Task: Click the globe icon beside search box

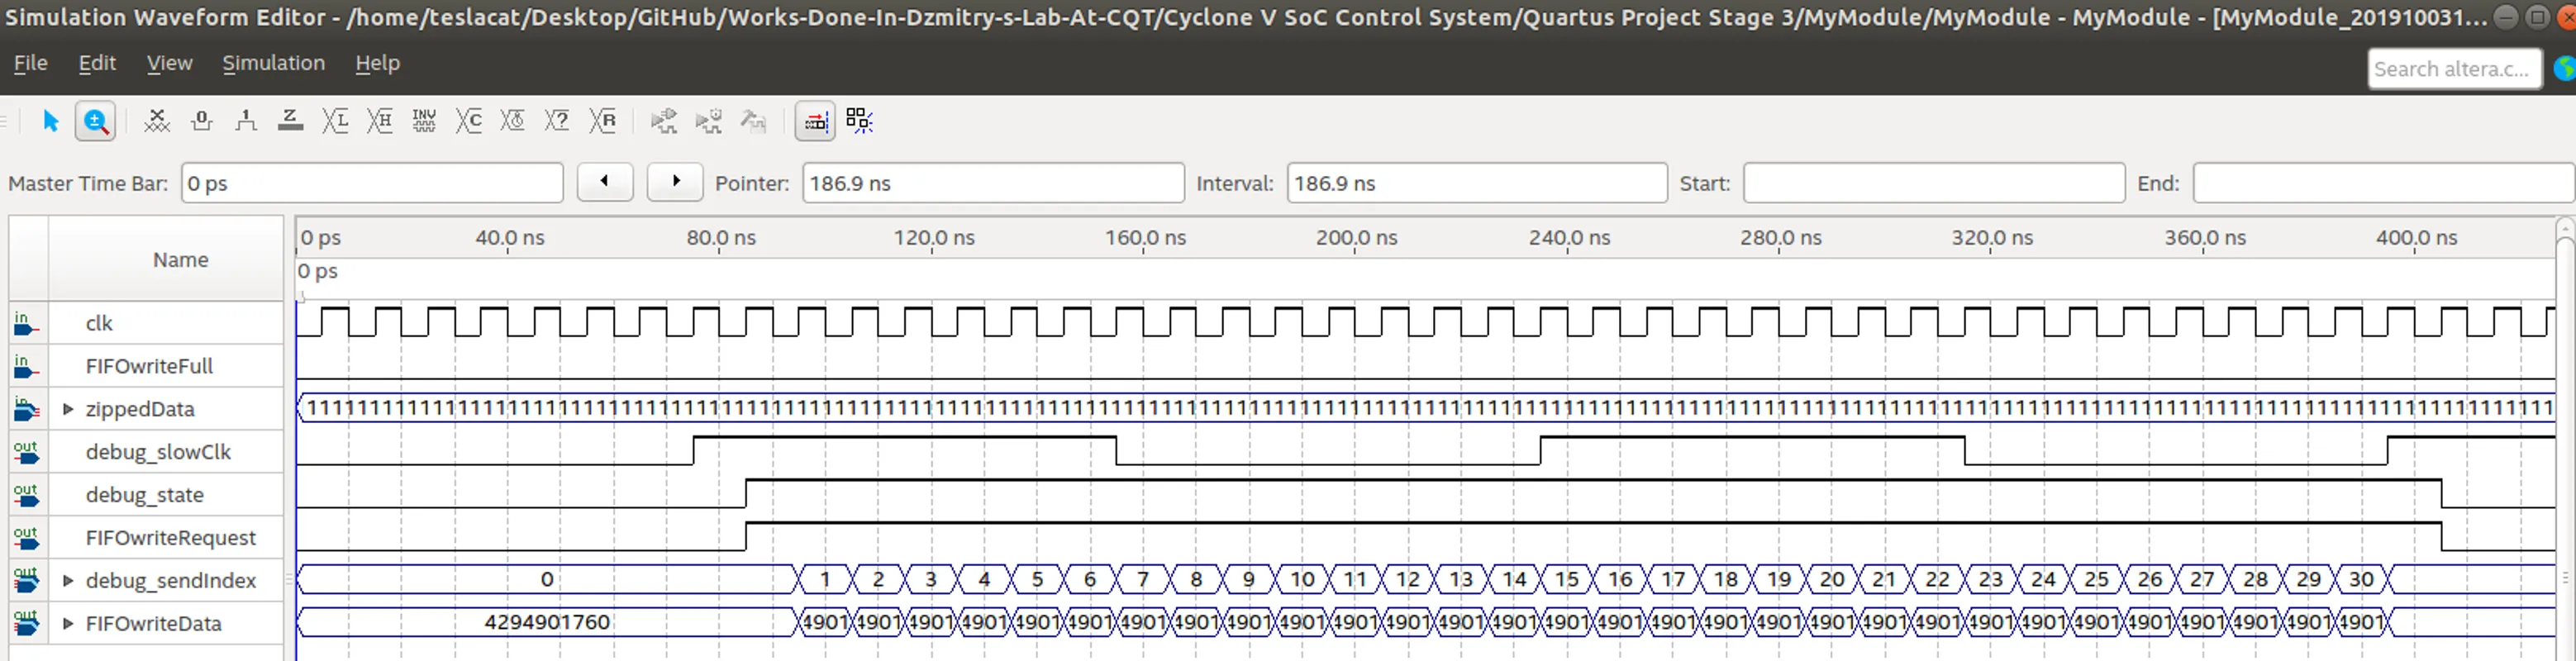Action: click(2565, 69)
